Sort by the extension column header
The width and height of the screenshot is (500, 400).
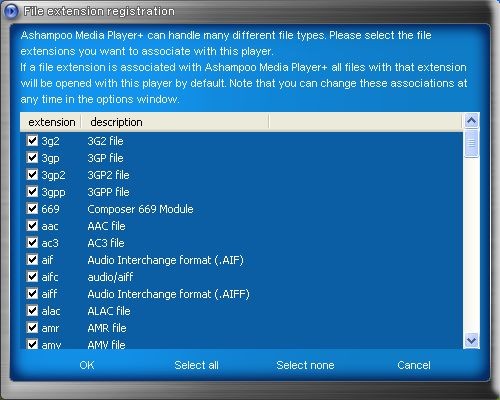(x=51, y=122)
